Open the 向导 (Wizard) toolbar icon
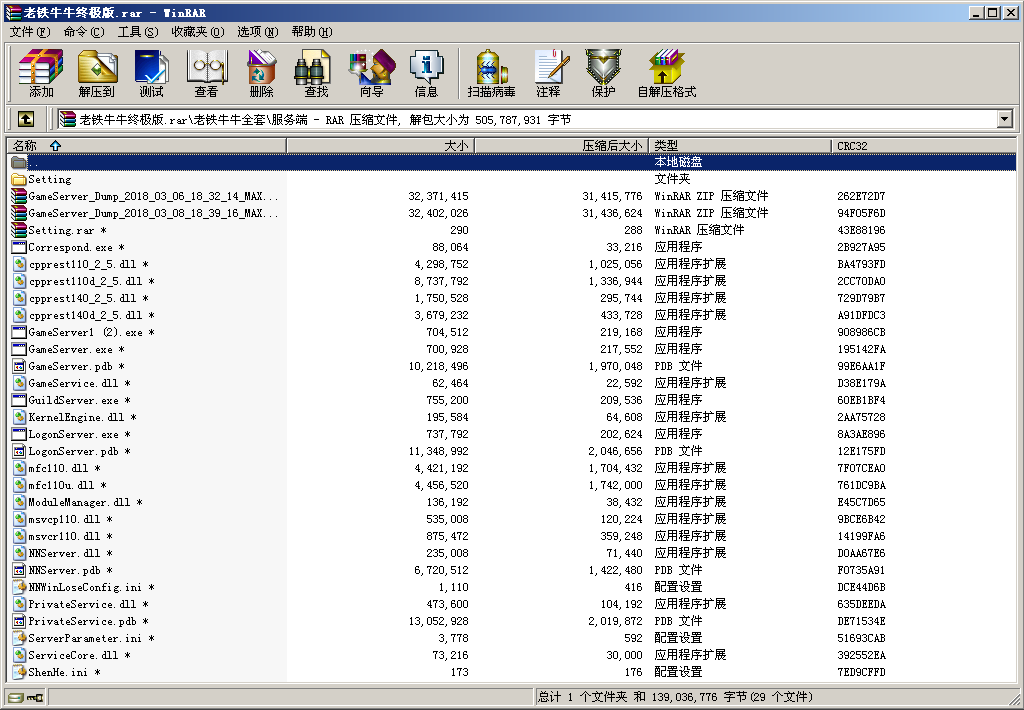 pyautogui.click(x=371, y=73)
